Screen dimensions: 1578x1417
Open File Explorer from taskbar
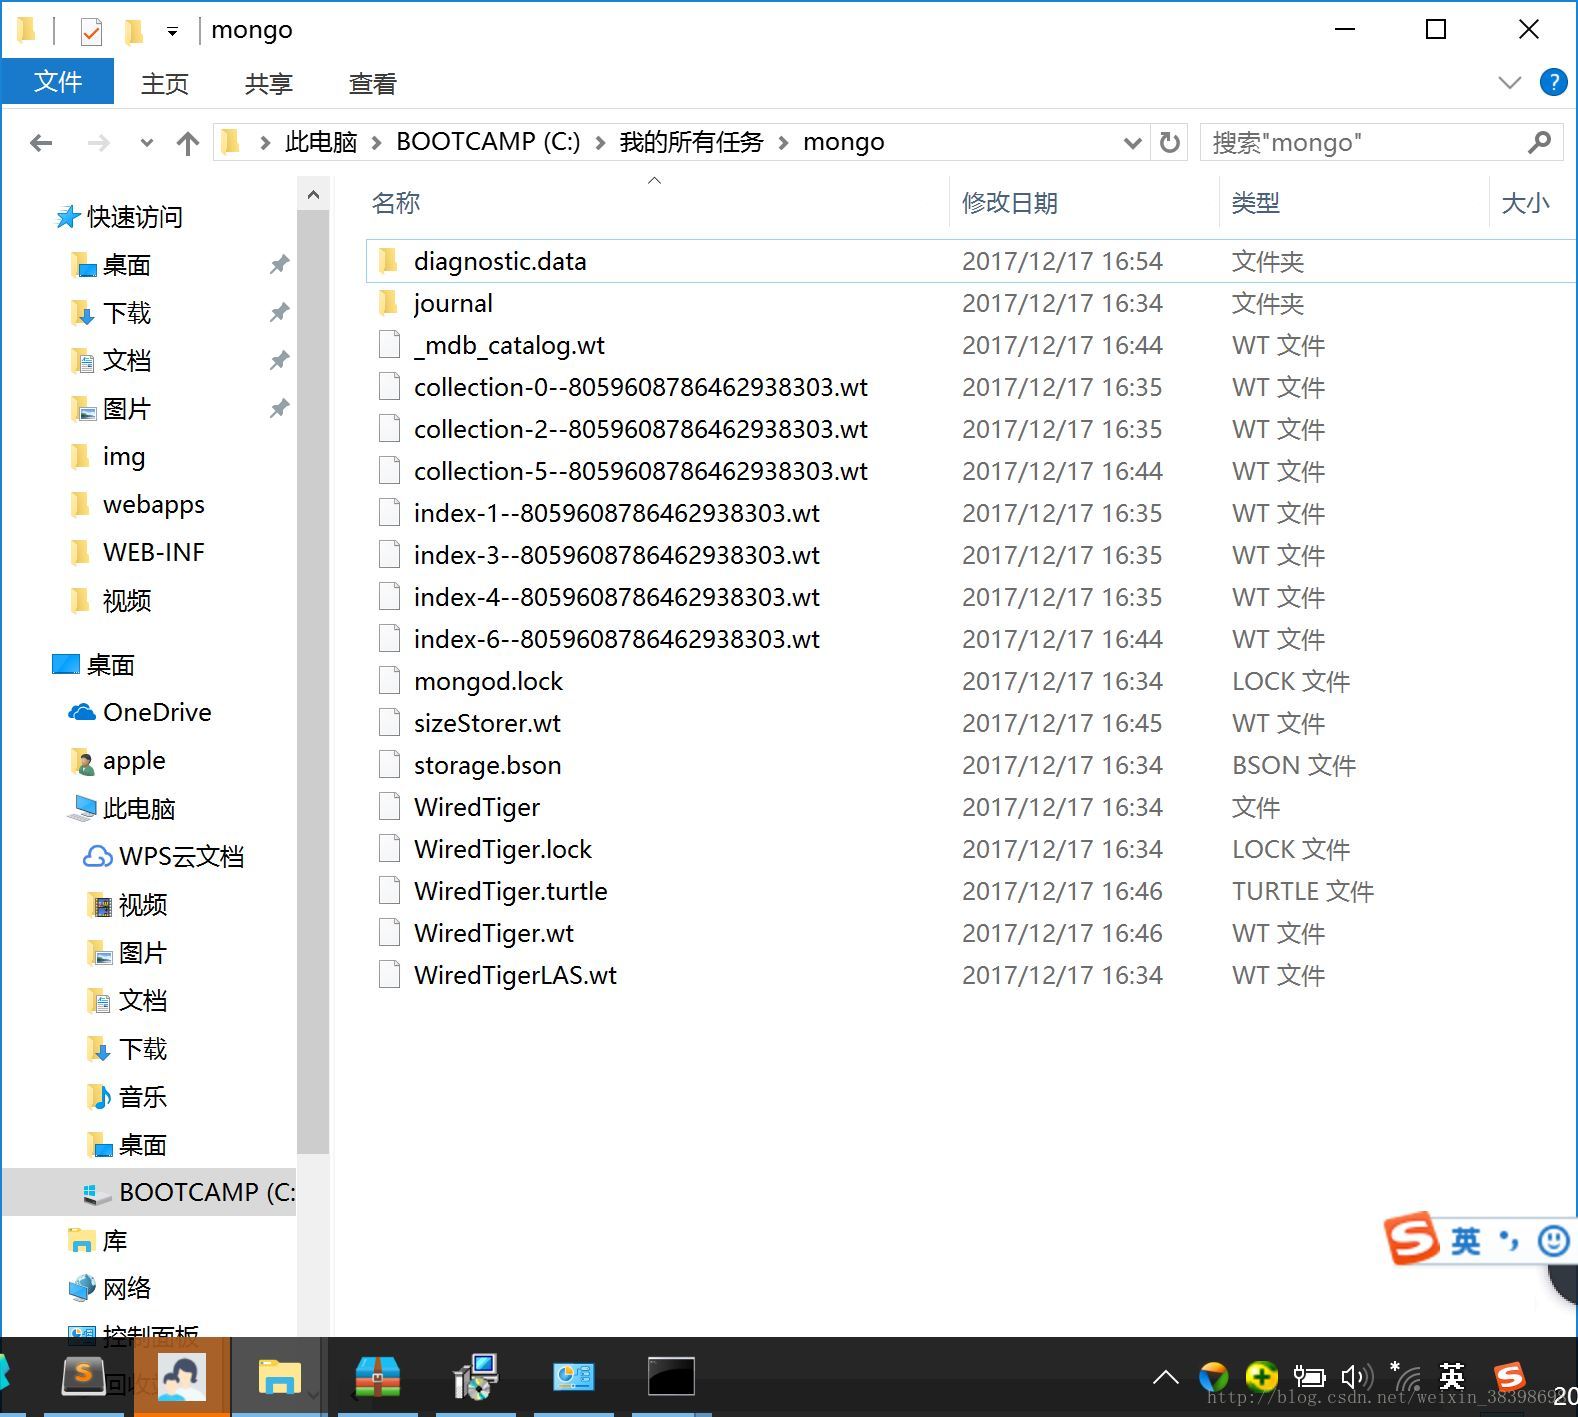[x=280, y=1378]
